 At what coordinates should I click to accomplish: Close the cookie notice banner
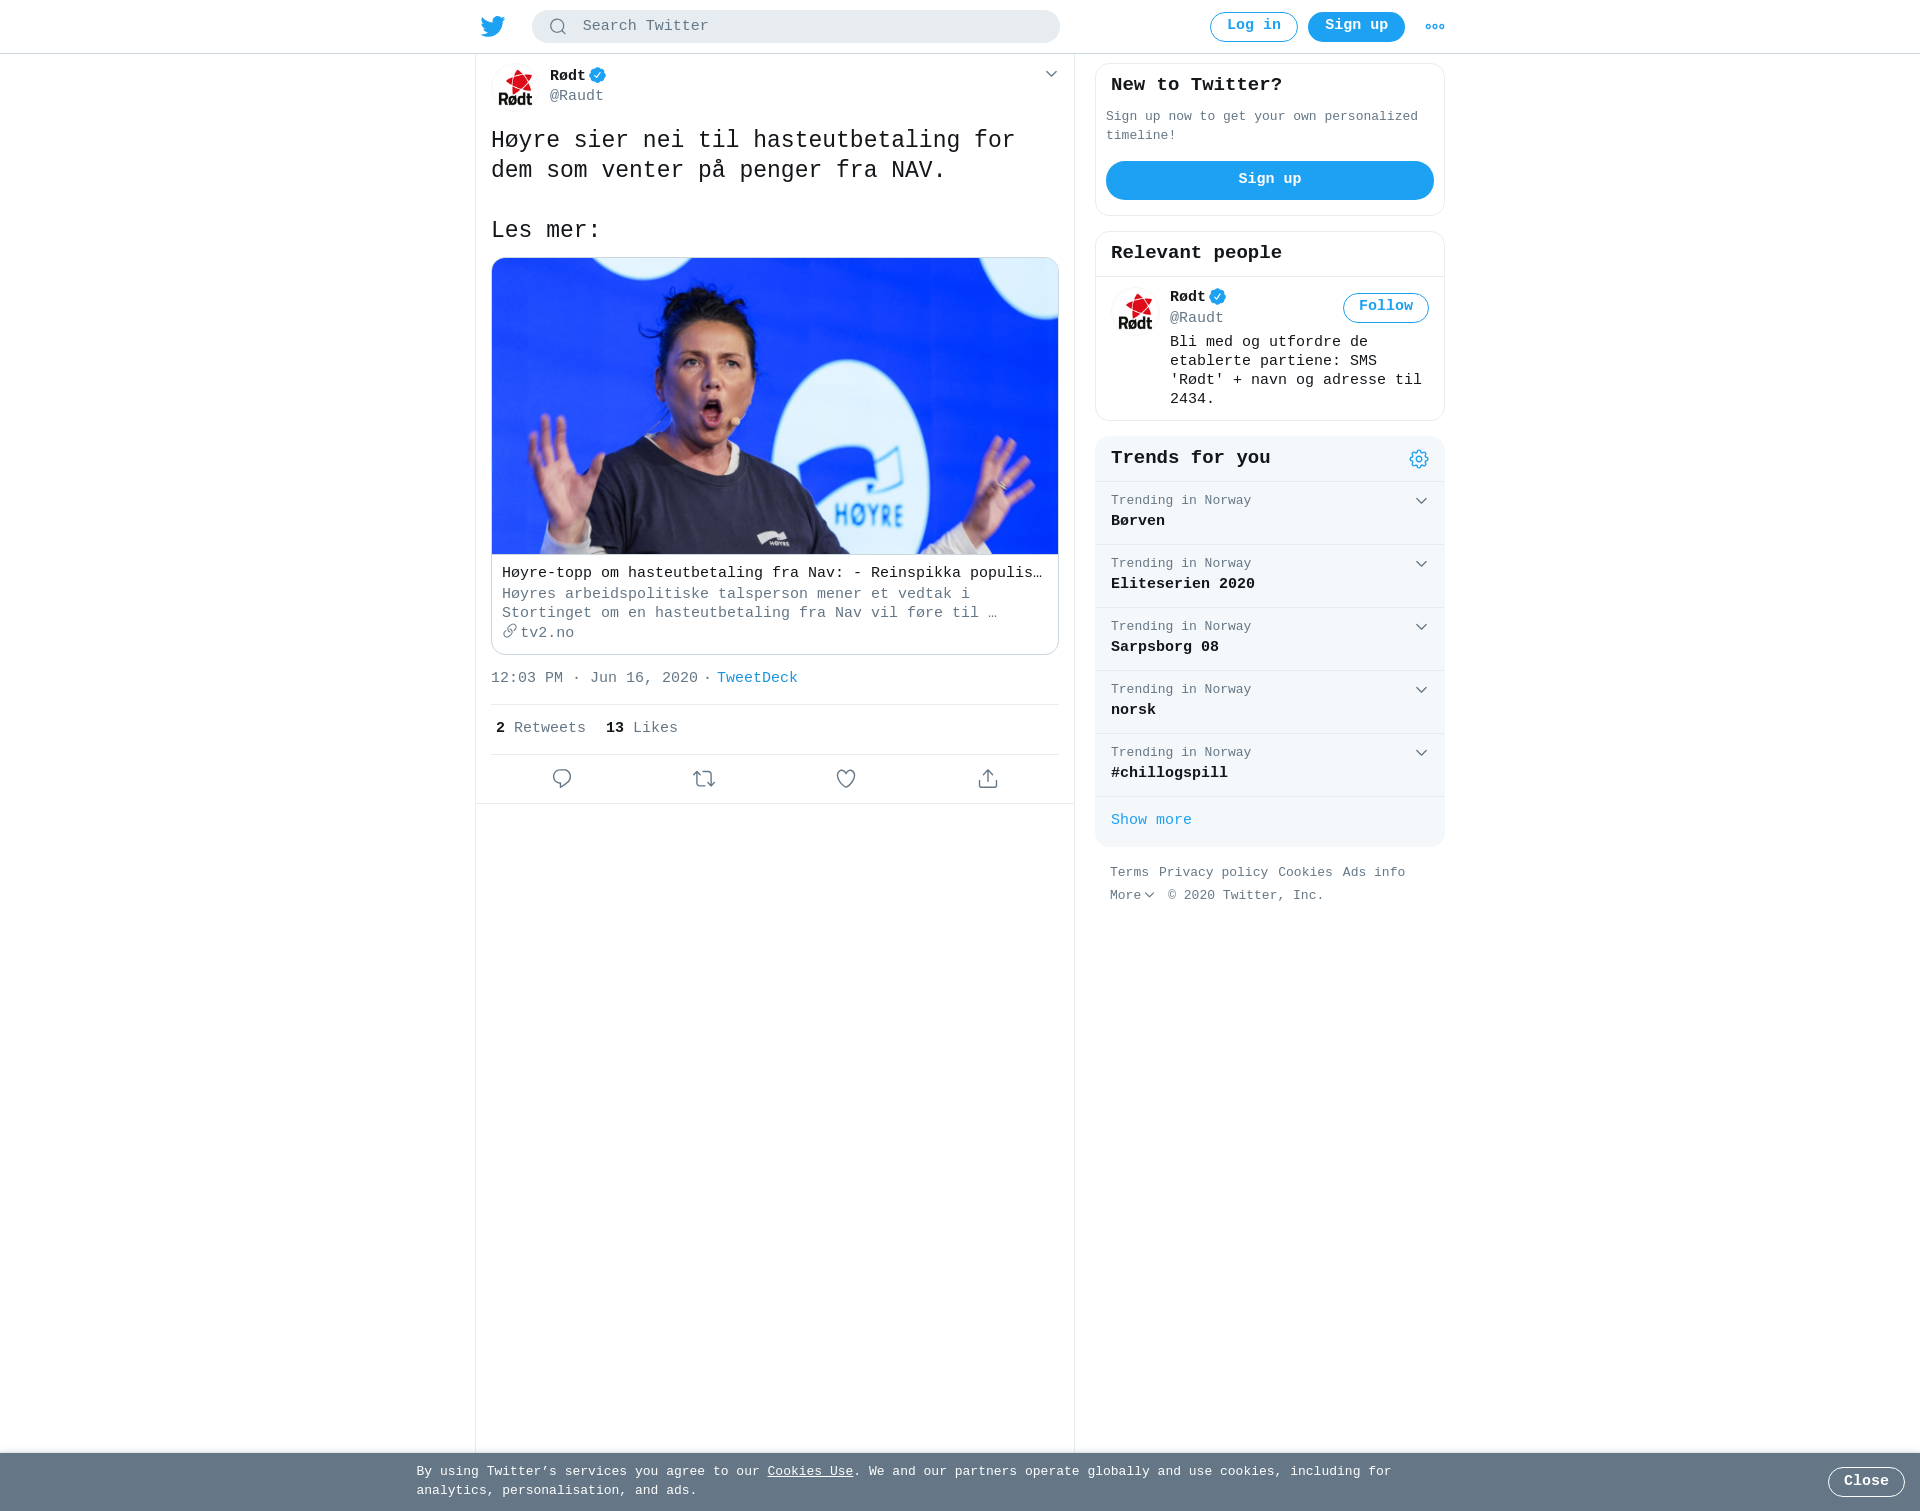tap(1866, 1482)
